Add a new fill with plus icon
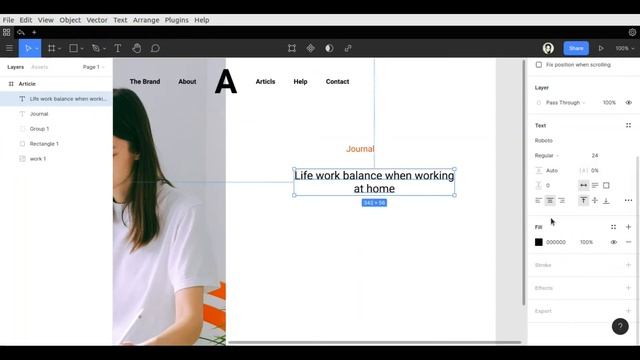 pos(628,227)
